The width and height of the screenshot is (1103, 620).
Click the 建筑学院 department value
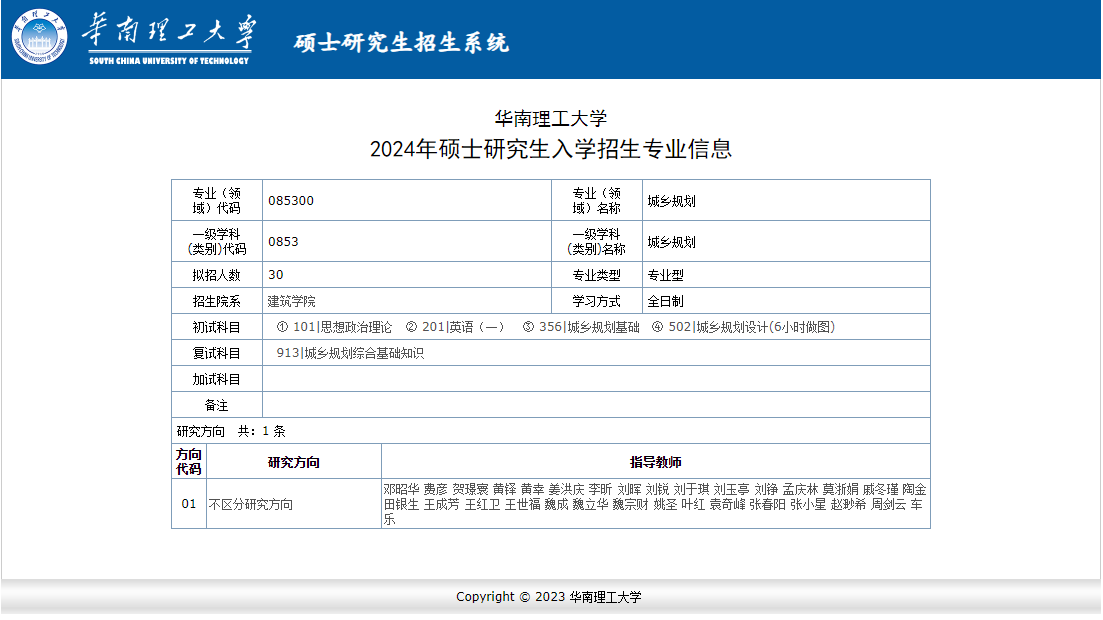291,301
